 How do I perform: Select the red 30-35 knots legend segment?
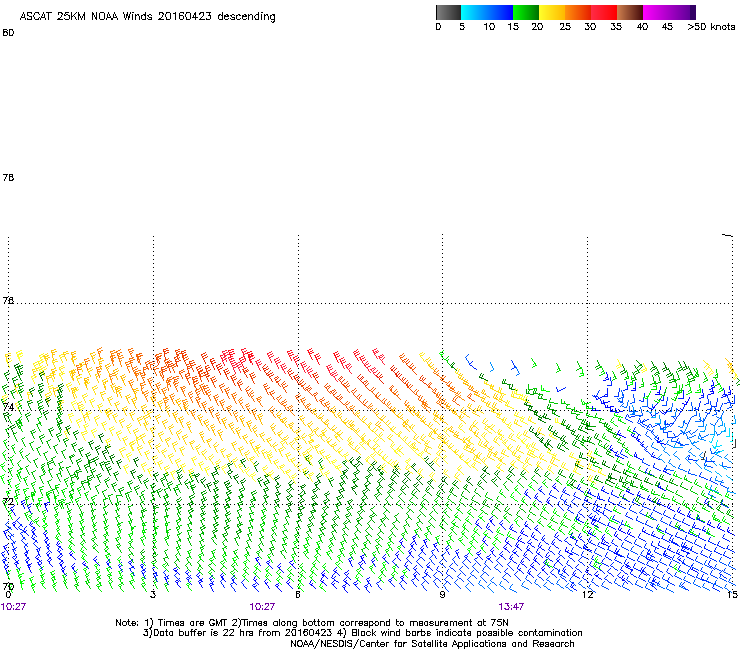click(x=604, y=12)
